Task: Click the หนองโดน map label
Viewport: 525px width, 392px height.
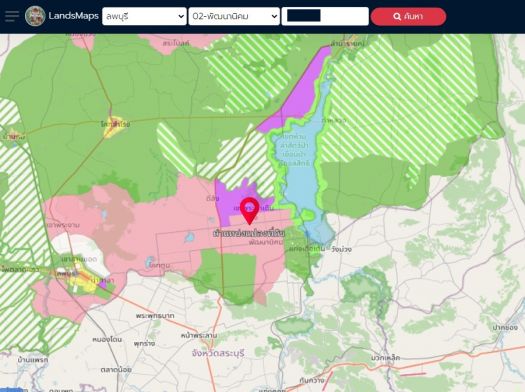Action: [x=107, y=339]
